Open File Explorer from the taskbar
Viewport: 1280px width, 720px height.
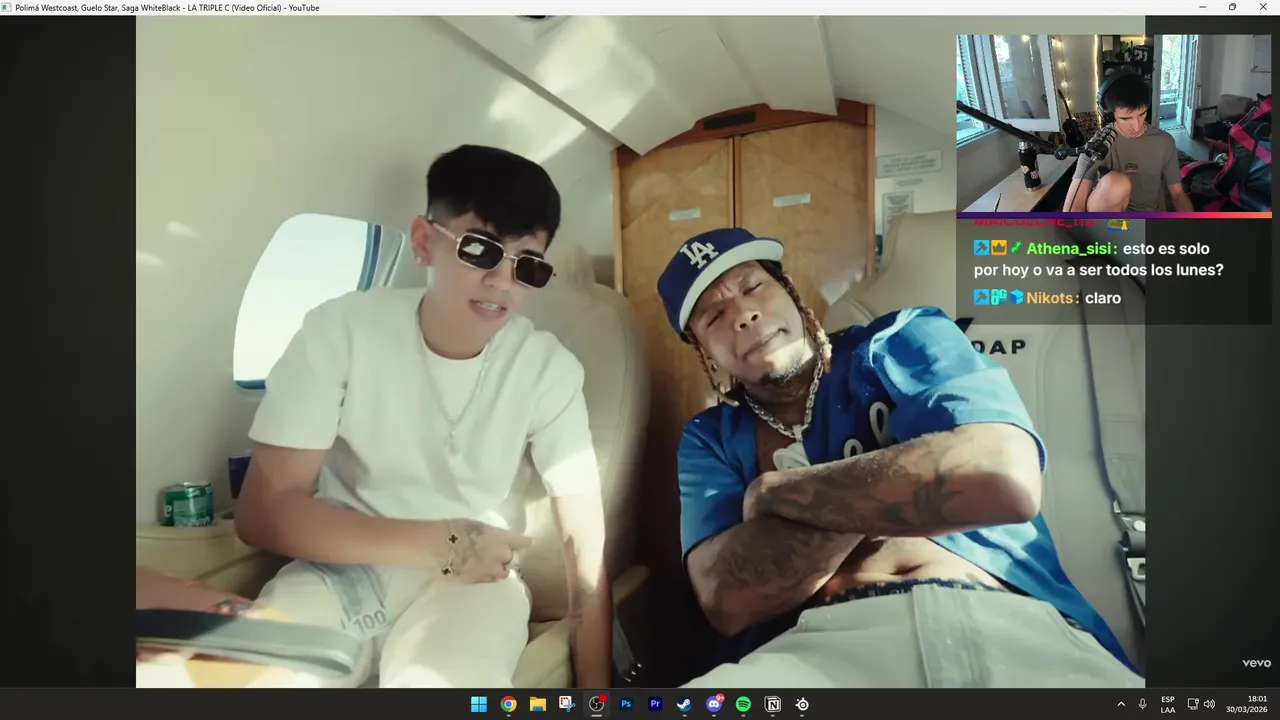click(537, 704)
